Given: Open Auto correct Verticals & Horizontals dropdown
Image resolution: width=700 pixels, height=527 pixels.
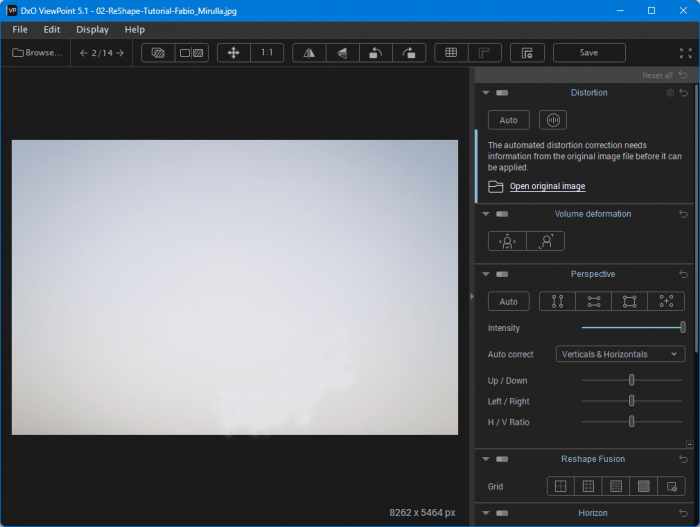Looking at the screenshot, I should tap(620, 354).
